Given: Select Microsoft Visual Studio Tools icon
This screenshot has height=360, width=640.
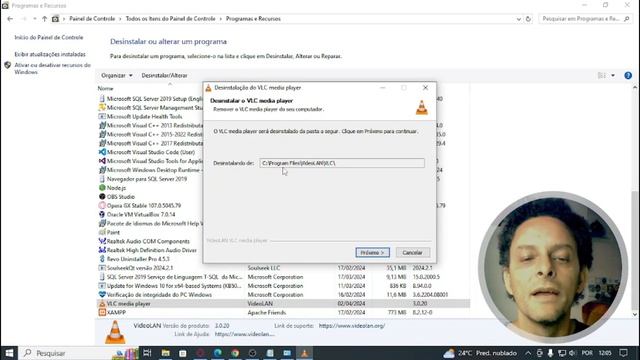Looking at the screenshot, I should (102, 161).
